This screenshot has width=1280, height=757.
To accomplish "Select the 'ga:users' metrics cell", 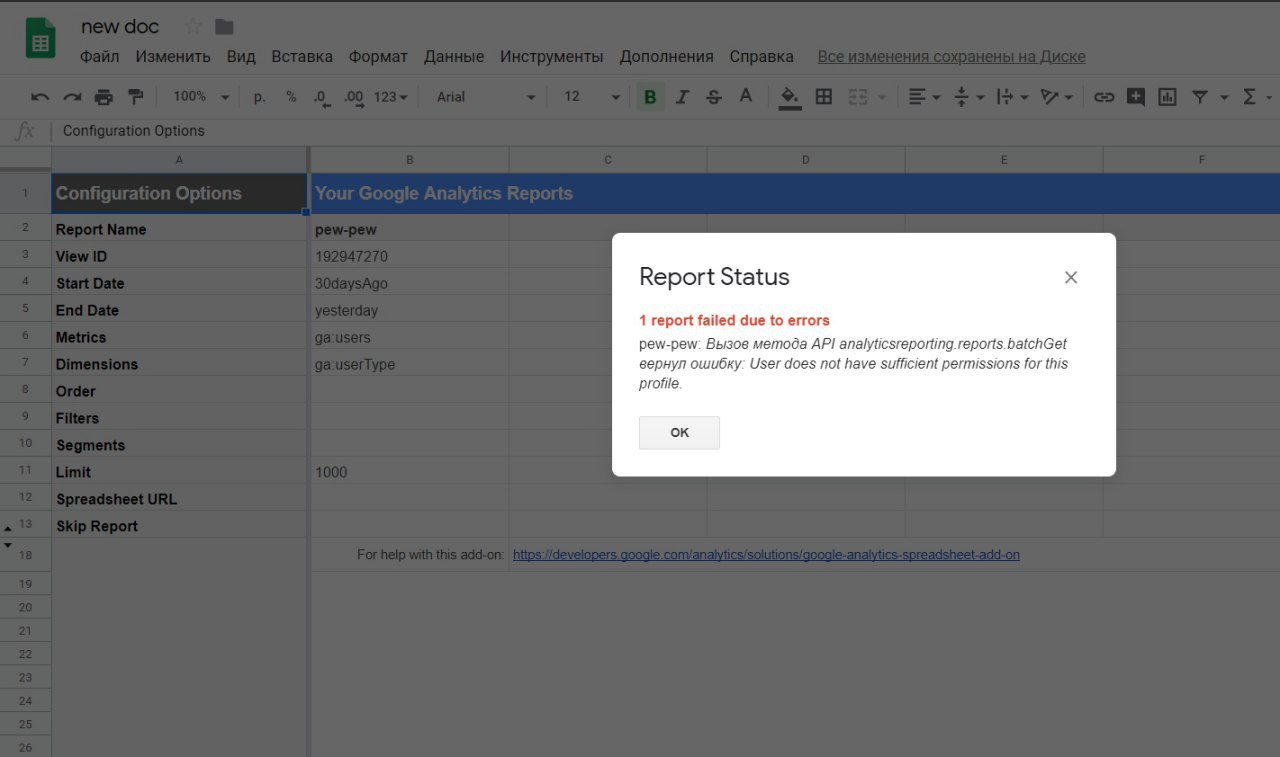I will pyautogui.click(x=410, y=337).
